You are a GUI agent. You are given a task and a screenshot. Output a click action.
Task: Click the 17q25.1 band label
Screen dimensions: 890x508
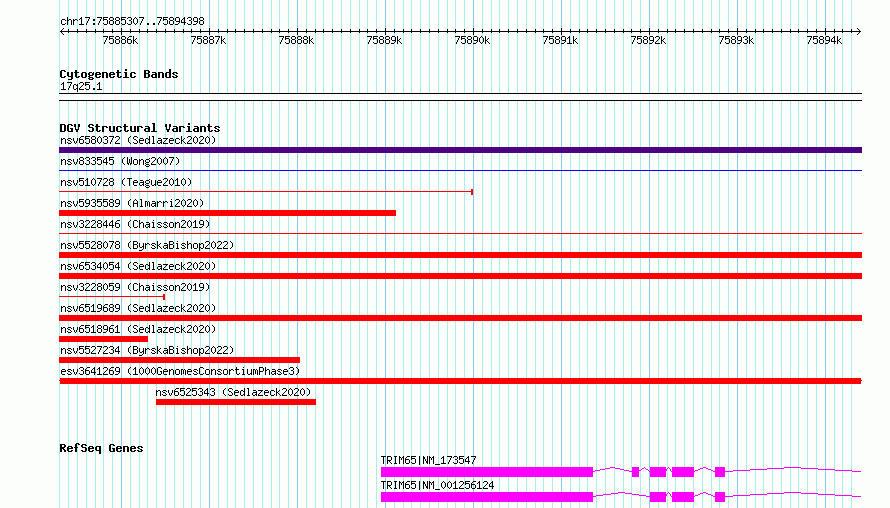(x=81, y=86)
